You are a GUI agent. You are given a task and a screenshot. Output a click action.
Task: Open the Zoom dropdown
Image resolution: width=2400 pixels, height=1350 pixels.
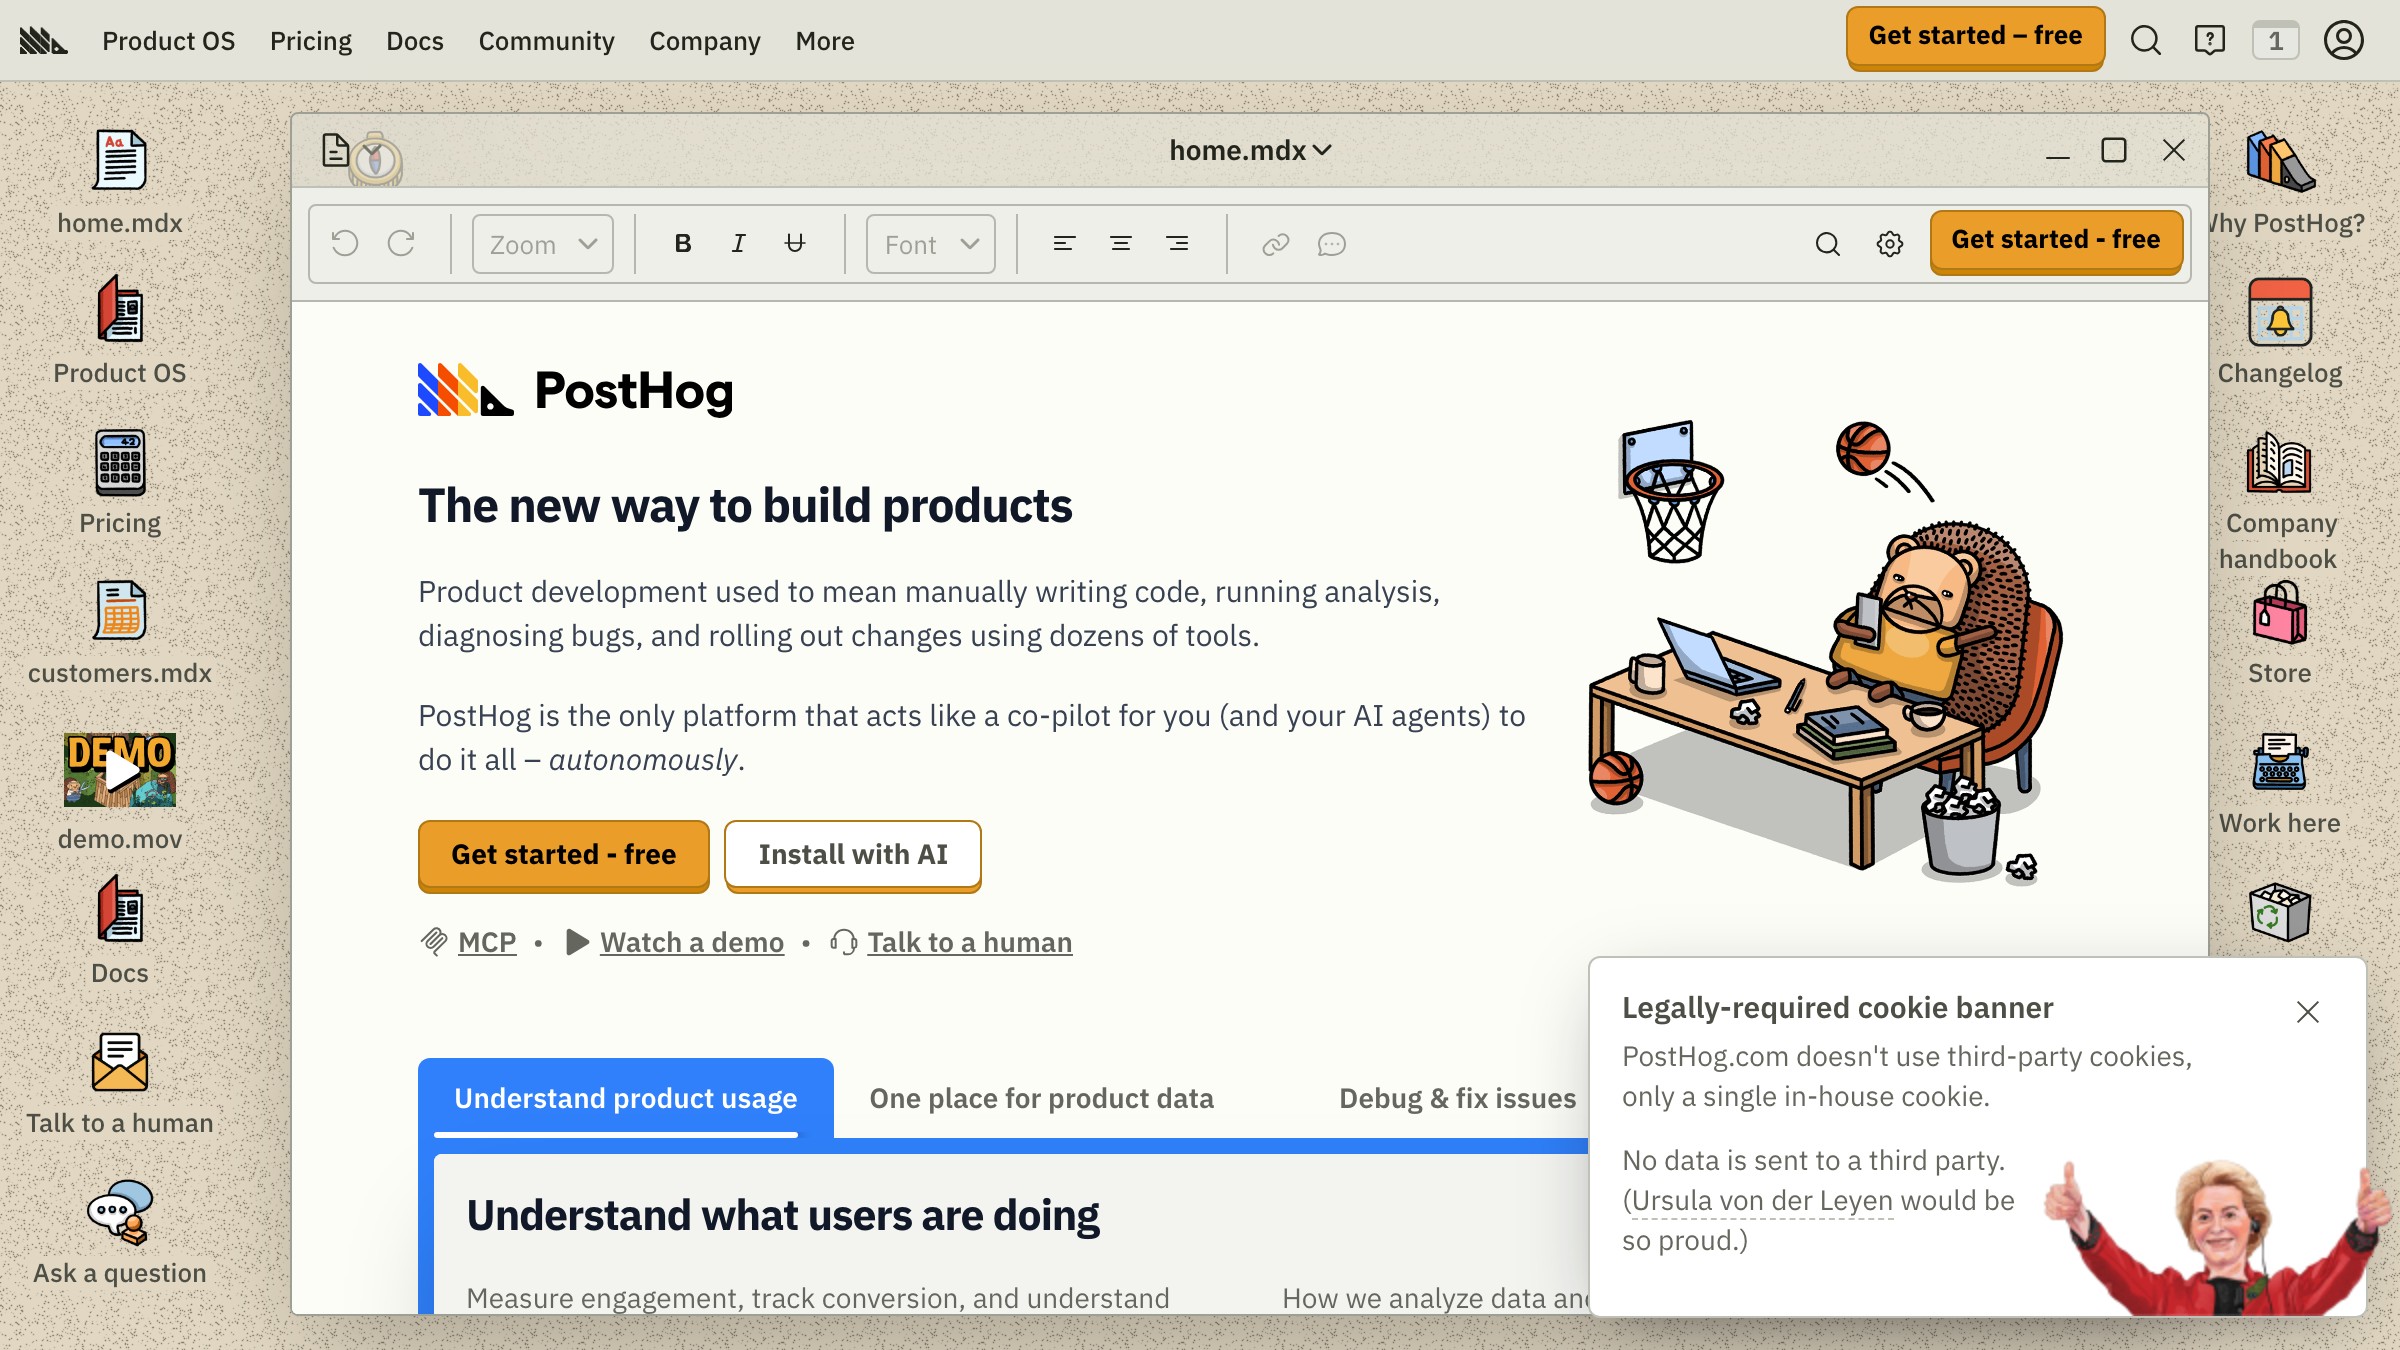[543, 244]
